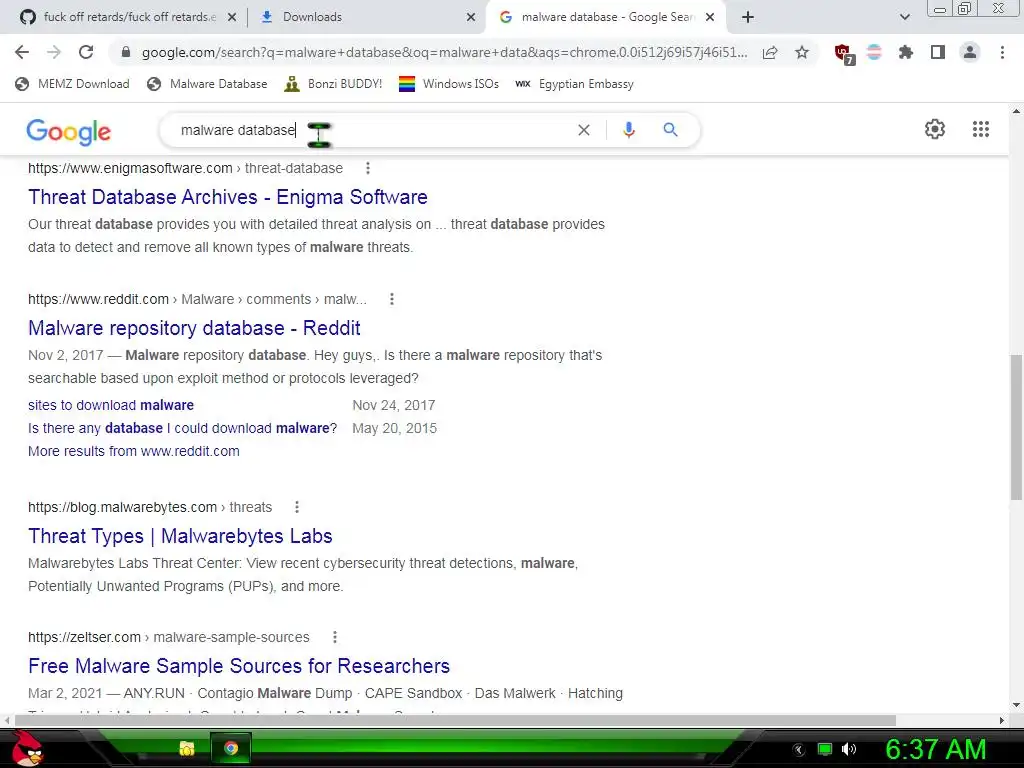Open the Windows ISOs bookmark

[x=449, y=84]
